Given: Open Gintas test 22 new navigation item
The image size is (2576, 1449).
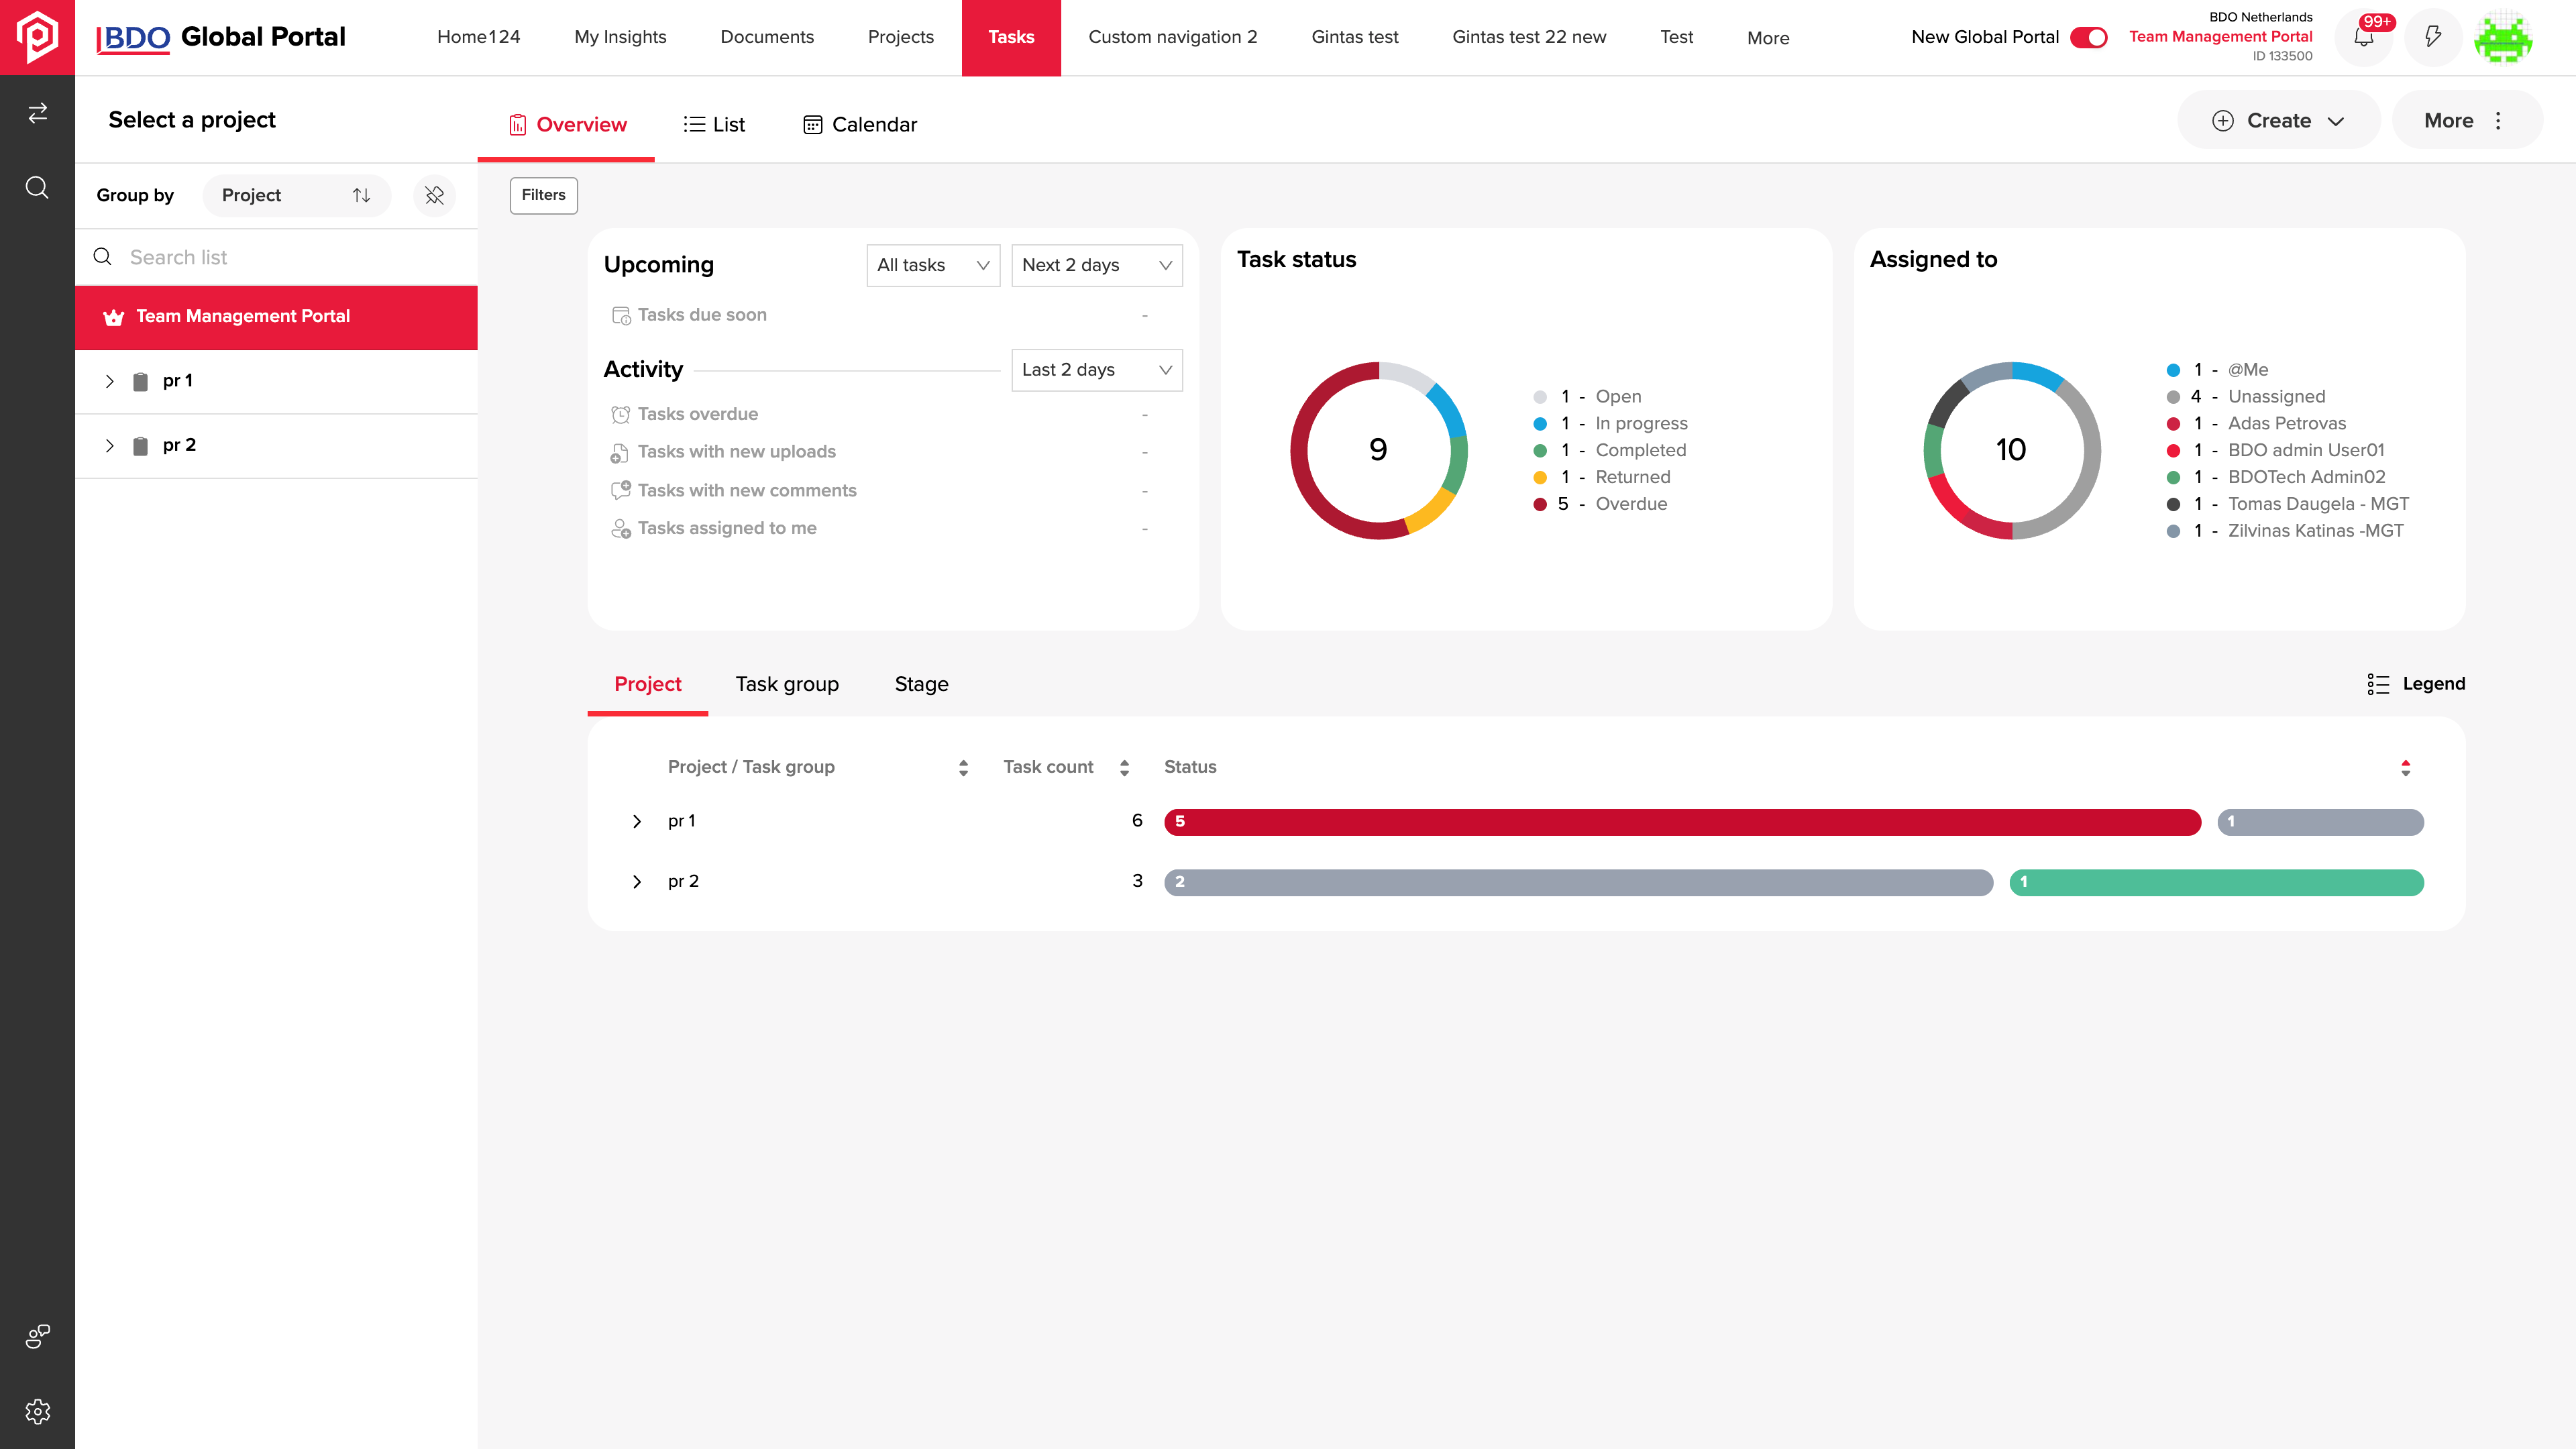Looking at the screenshot, I should (x=1529, y=37).
